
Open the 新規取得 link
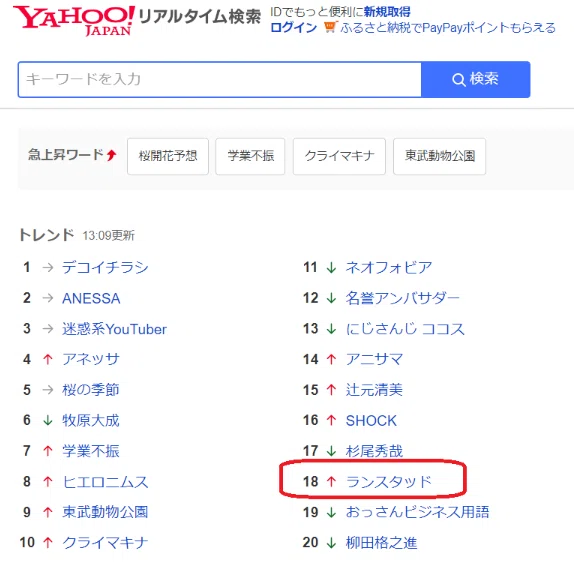(x=387, y=12)
